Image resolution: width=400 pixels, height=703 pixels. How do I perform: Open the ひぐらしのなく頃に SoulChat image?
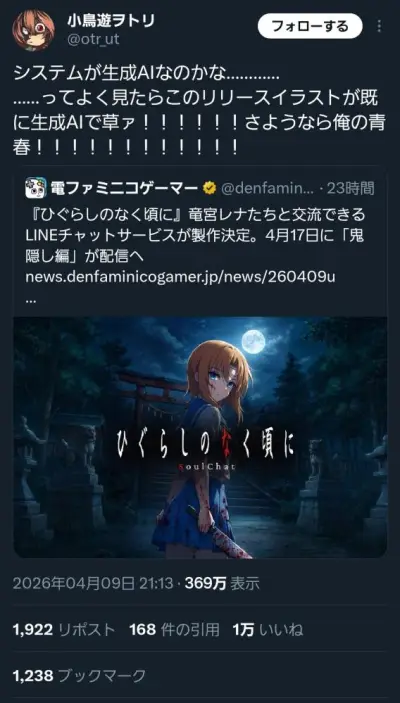(200, 437)
